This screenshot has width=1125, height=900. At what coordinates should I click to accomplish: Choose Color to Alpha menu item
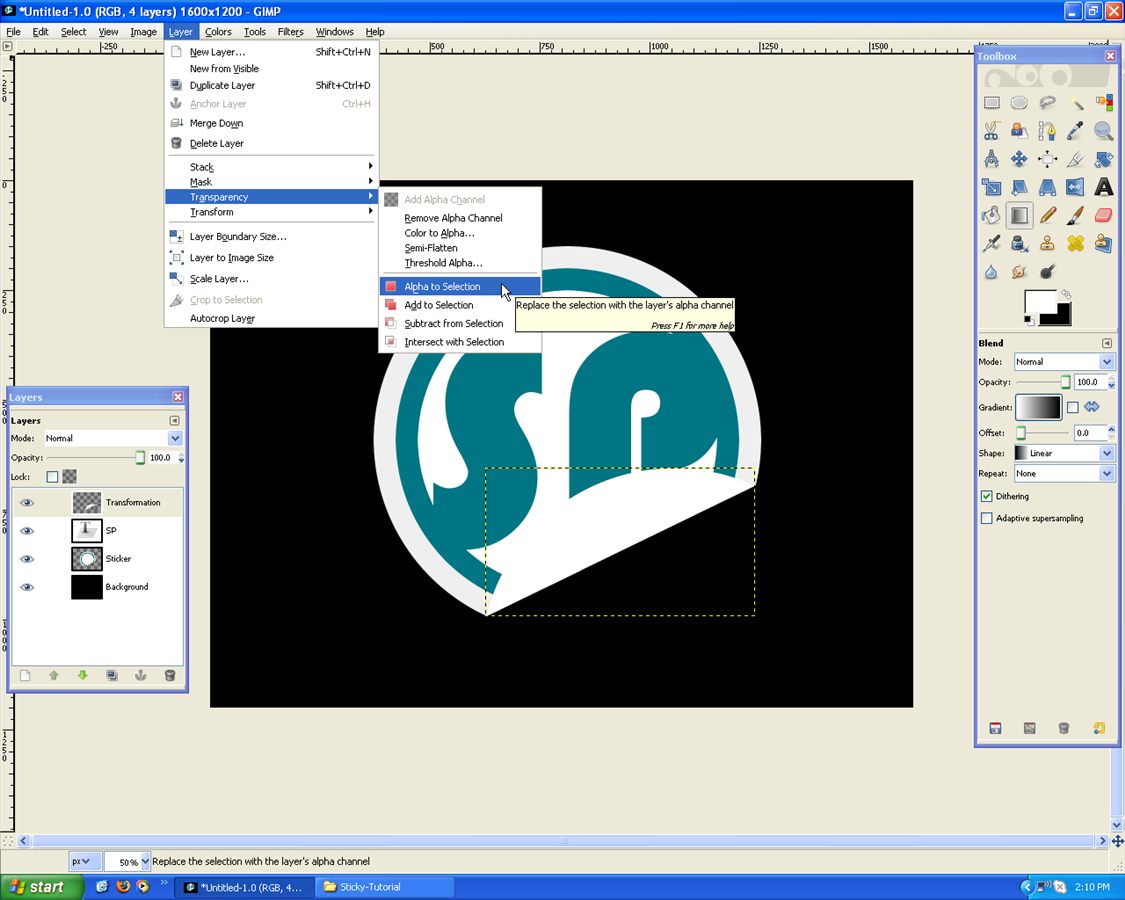[460, 233]
